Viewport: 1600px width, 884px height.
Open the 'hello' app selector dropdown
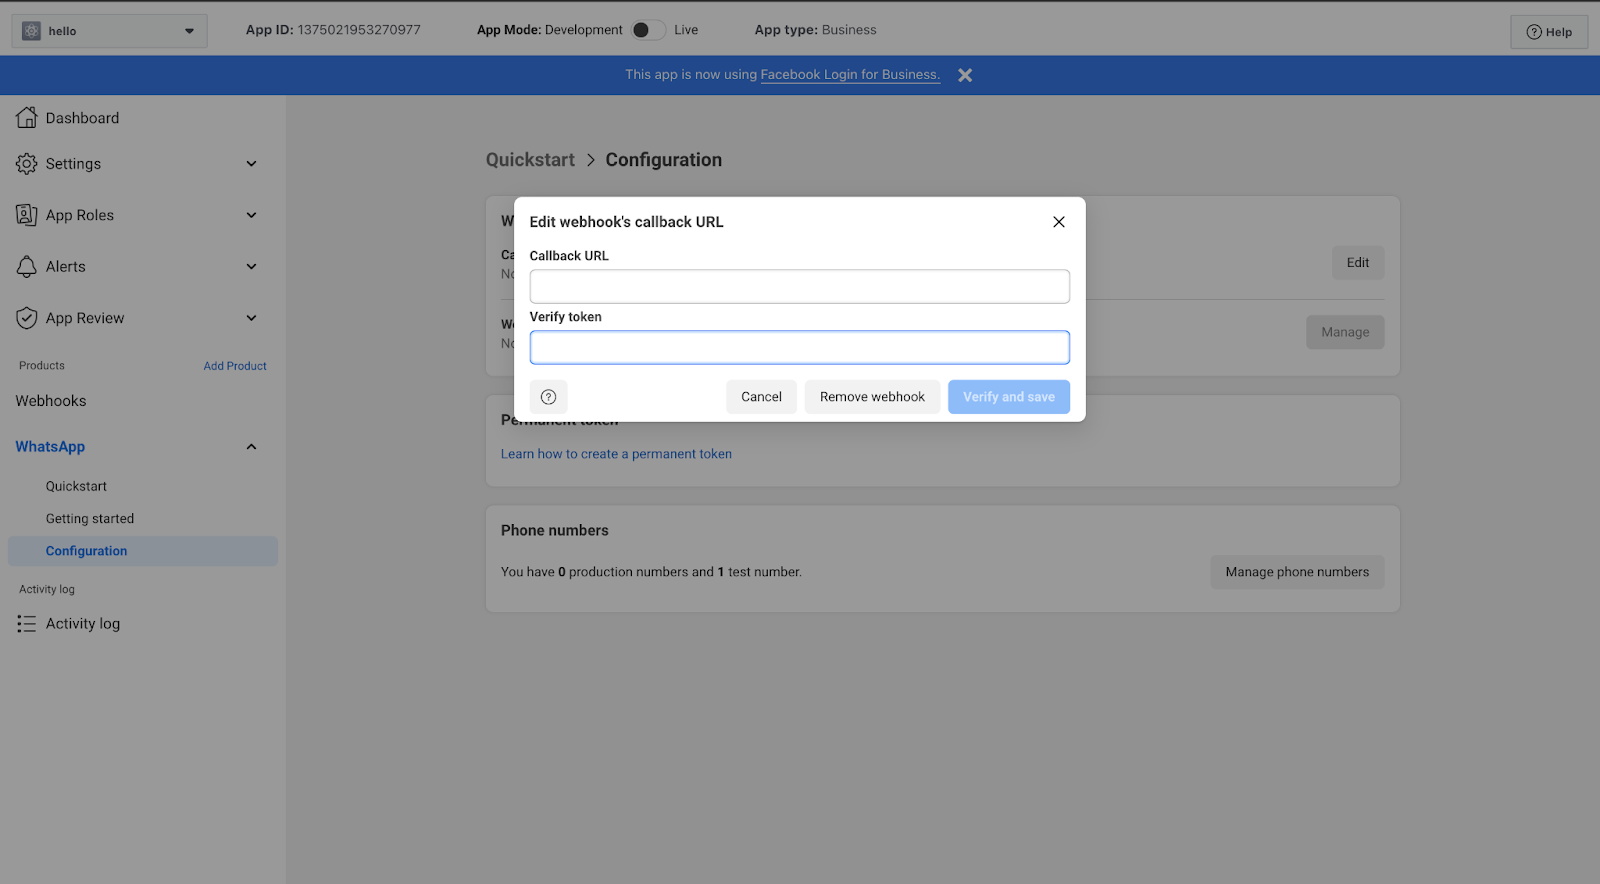(x=109, y=31)
